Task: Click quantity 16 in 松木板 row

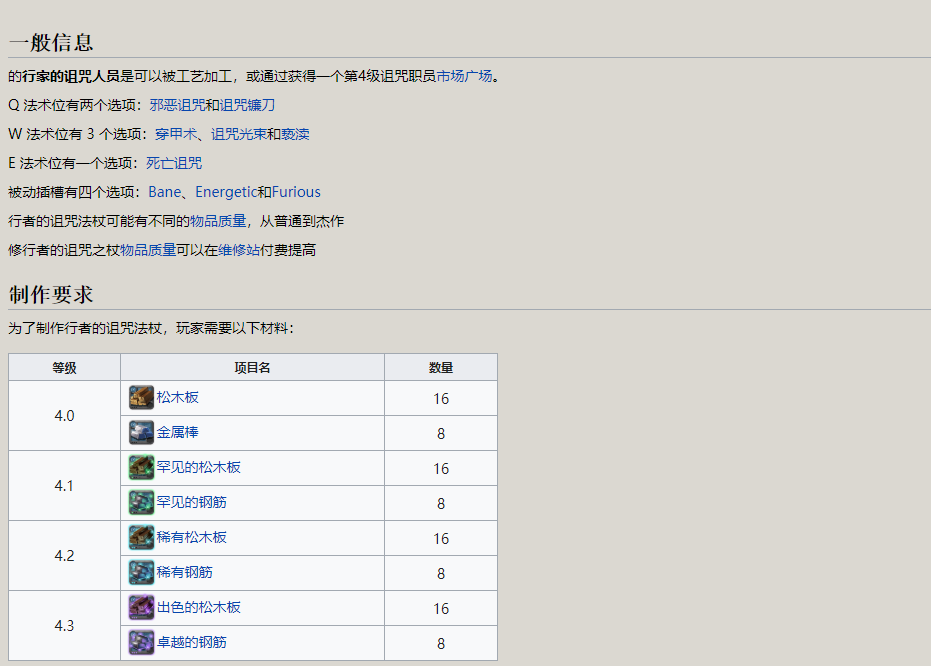Action: click(x=441, y=398)
